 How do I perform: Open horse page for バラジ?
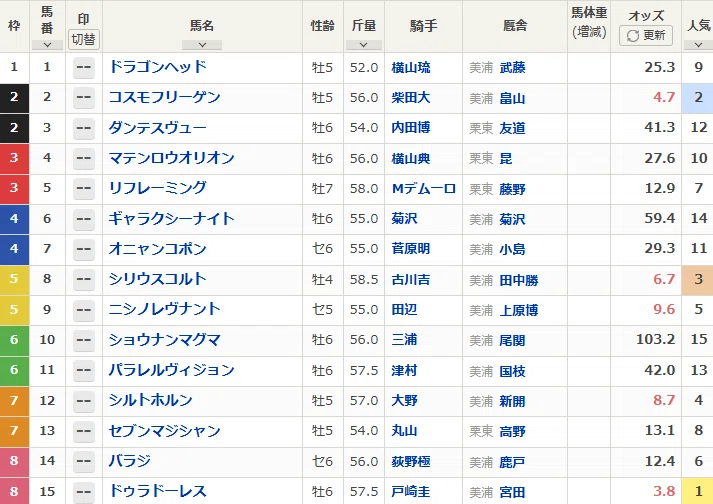130,461
